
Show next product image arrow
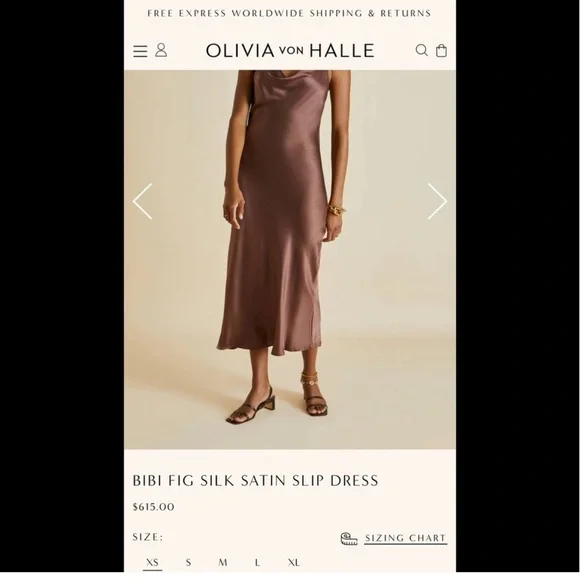pyautogui.click(x=437, y=202)
